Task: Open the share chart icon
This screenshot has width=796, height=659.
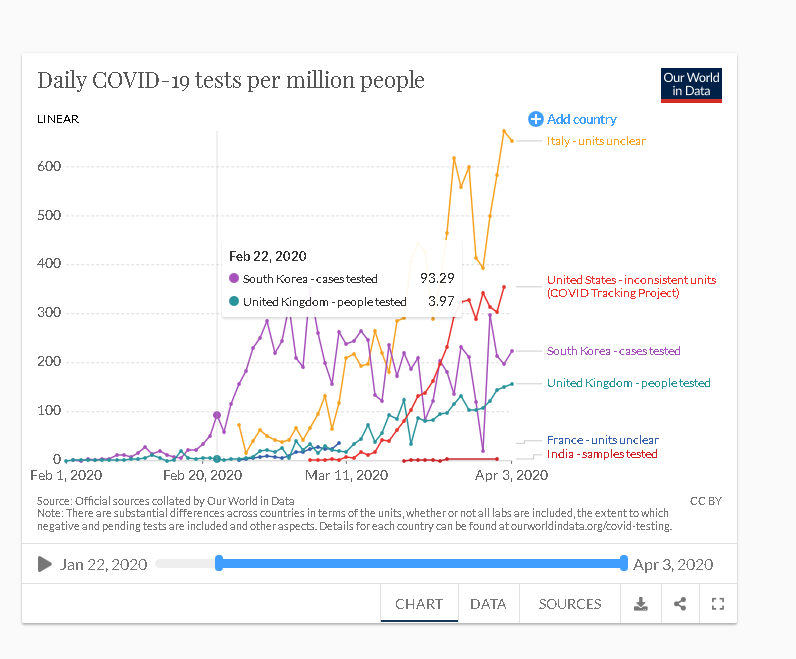Action: pyautogui.click(x=680, y=604)
